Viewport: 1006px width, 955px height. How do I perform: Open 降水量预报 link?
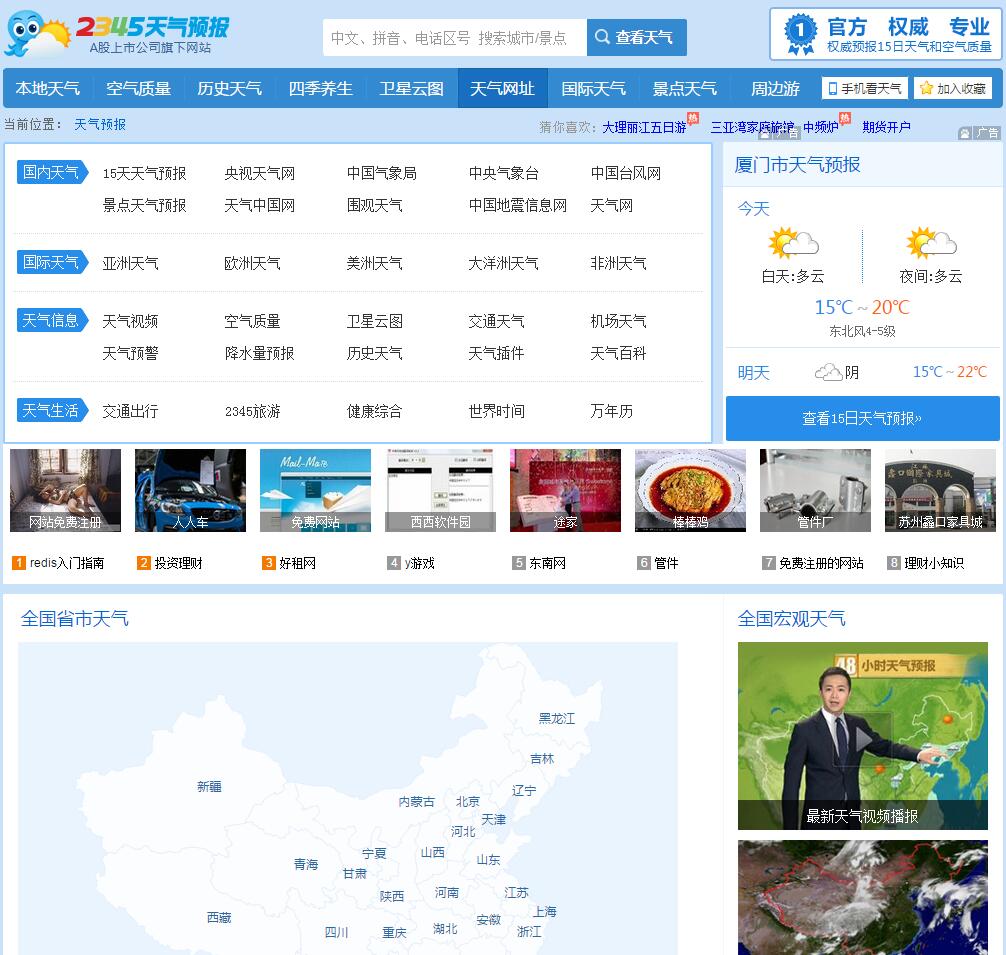pos(259,353)
